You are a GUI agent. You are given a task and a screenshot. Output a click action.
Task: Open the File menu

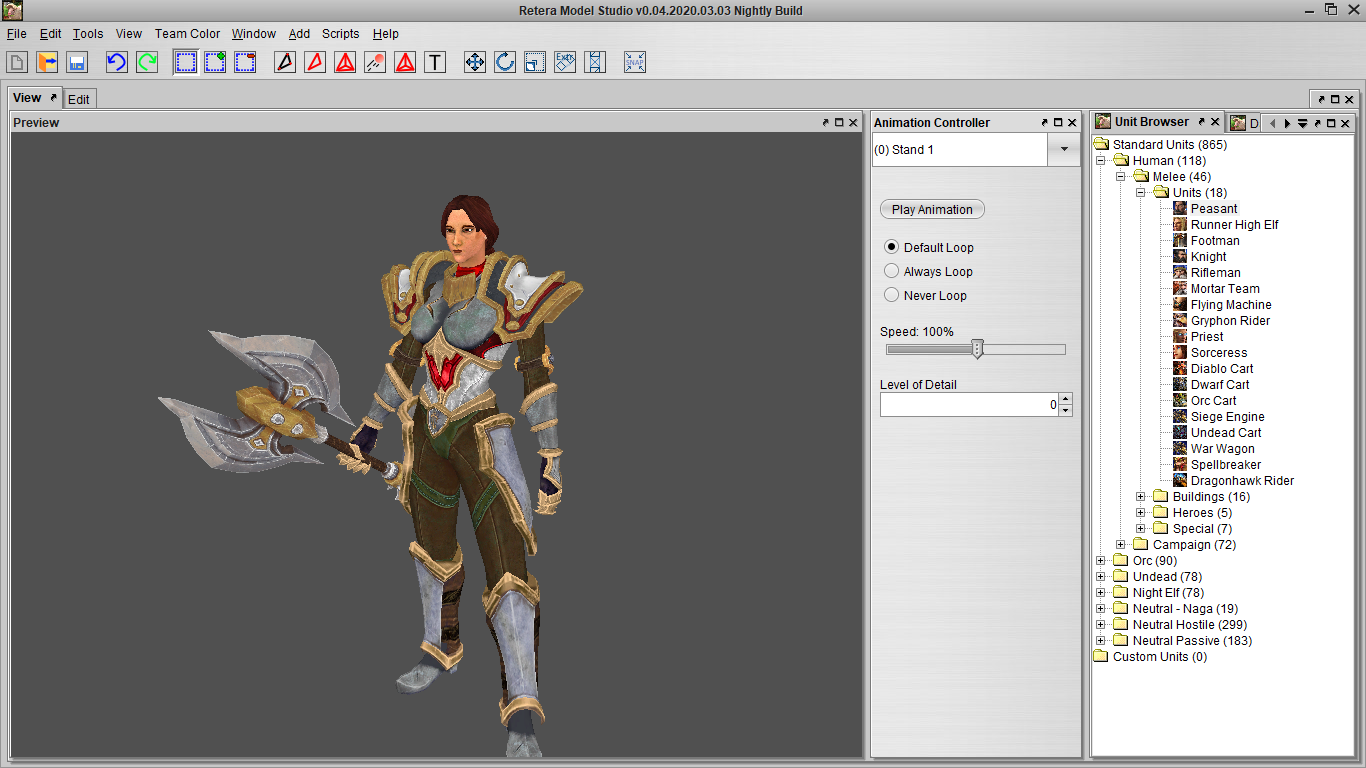click(16, 33)
